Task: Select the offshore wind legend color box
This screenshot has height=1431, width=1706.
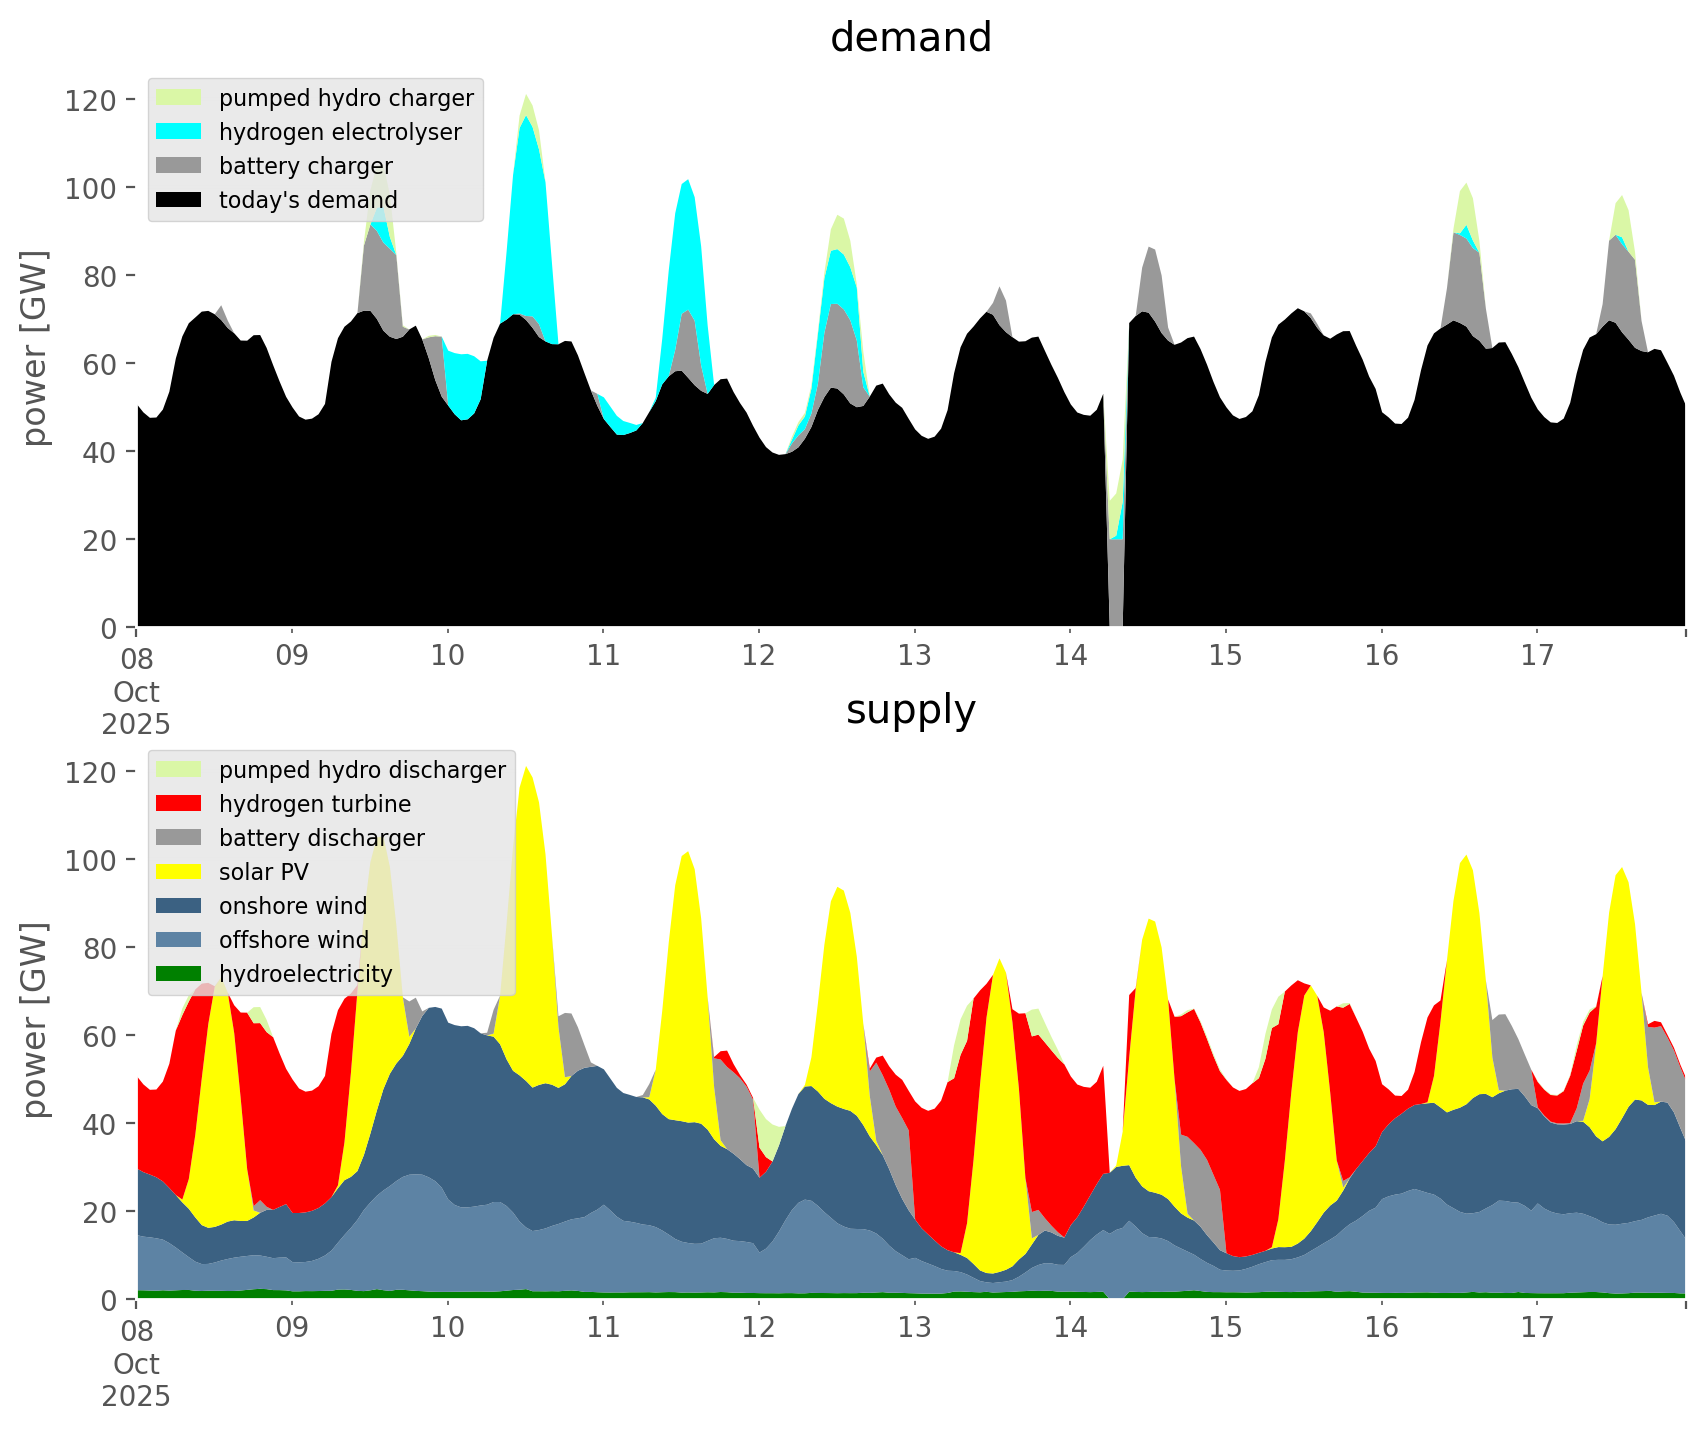Action: point(179,940)
